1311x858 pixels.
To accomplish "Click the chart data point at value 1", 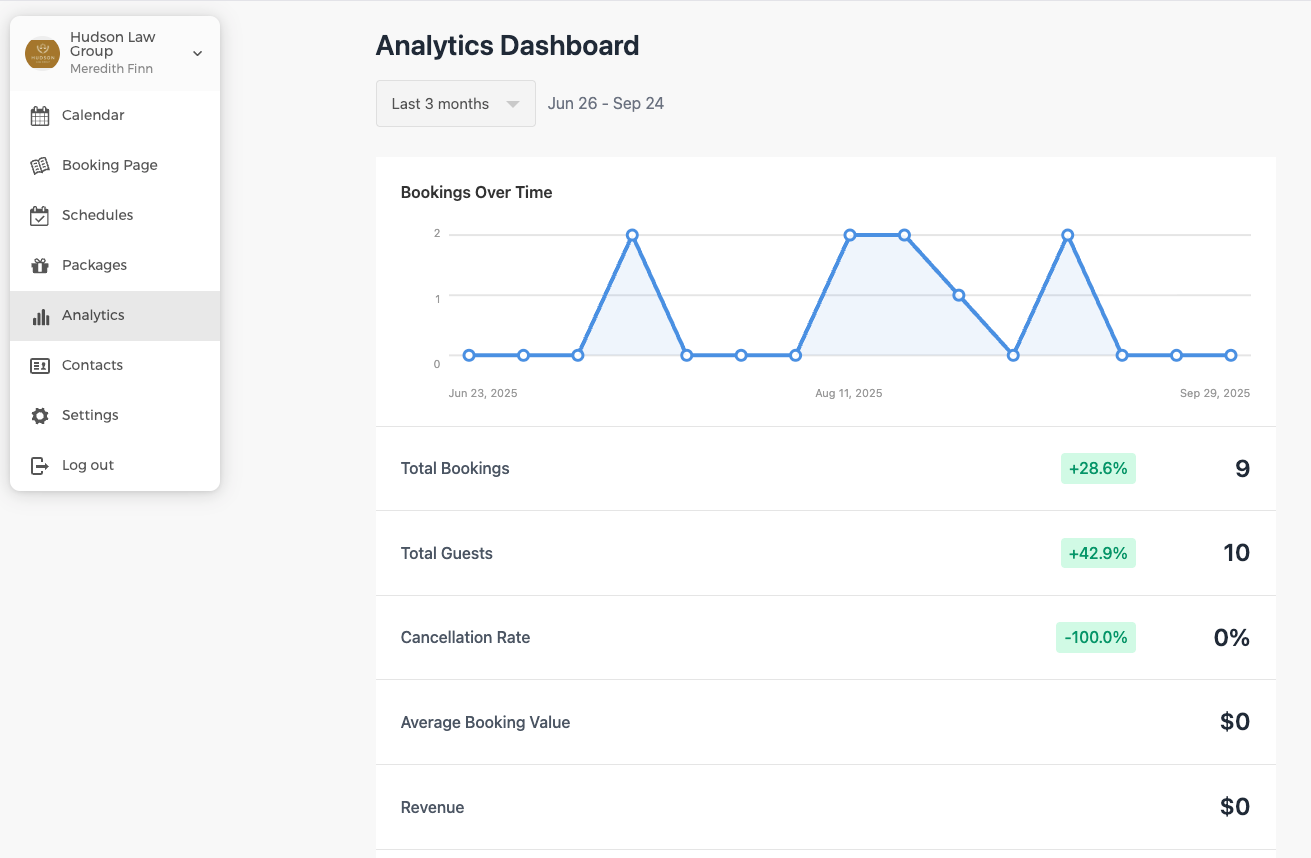I will [x=958, y=295].
